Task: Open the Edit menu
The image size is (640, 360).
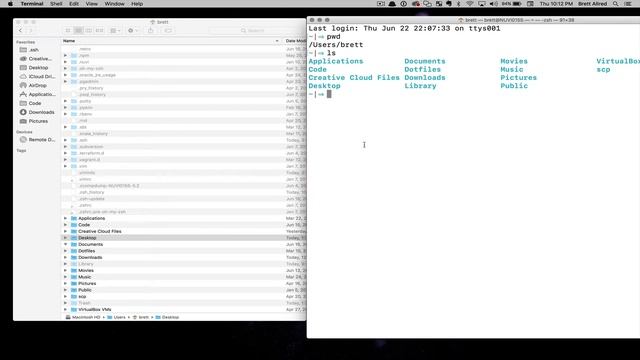Action: (x=74, y=4)
